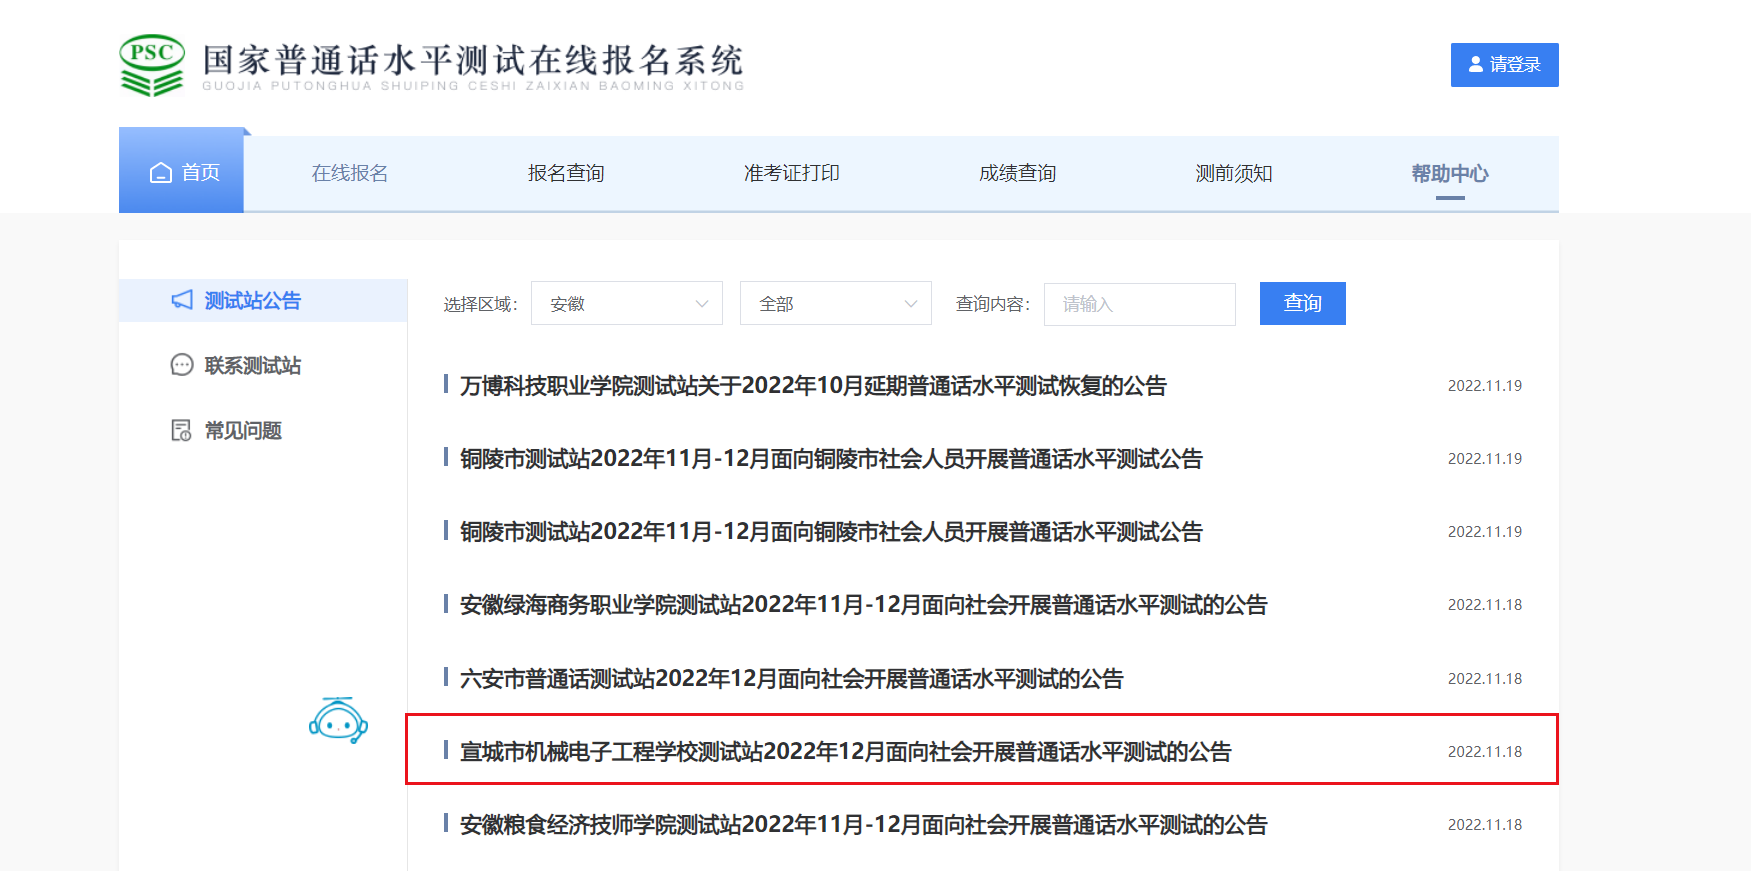Image resolution: width=1751 pixels, height=871 pixels.
Task: Click the 查询内容 label
Action: pyautogui.click(x=992, y=304)
